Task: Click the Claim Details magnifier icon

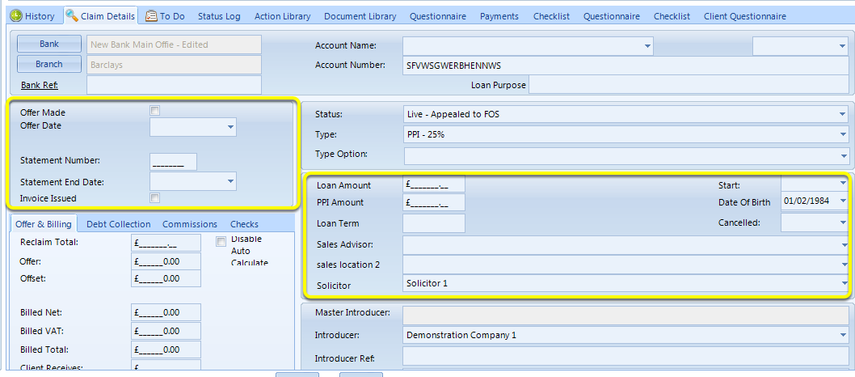Action: 71,15
